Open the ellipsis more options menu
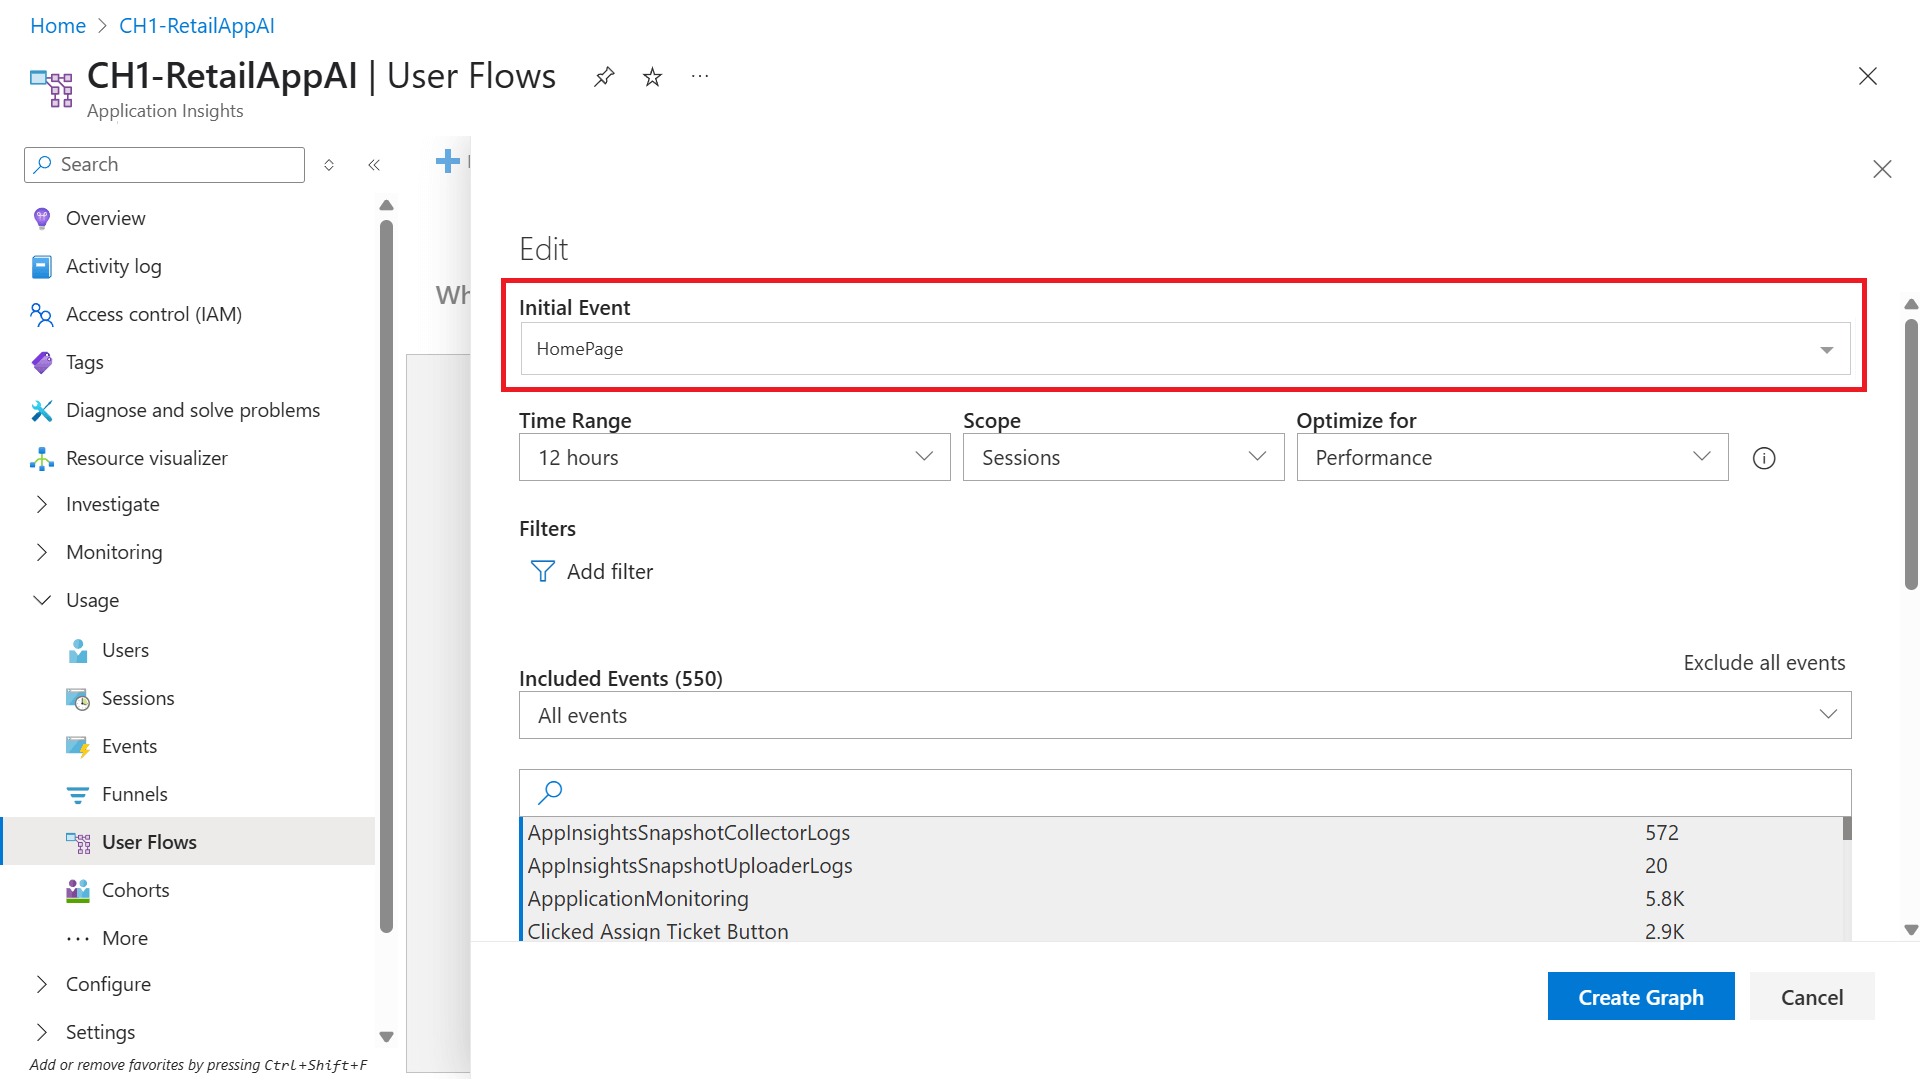 700,77
